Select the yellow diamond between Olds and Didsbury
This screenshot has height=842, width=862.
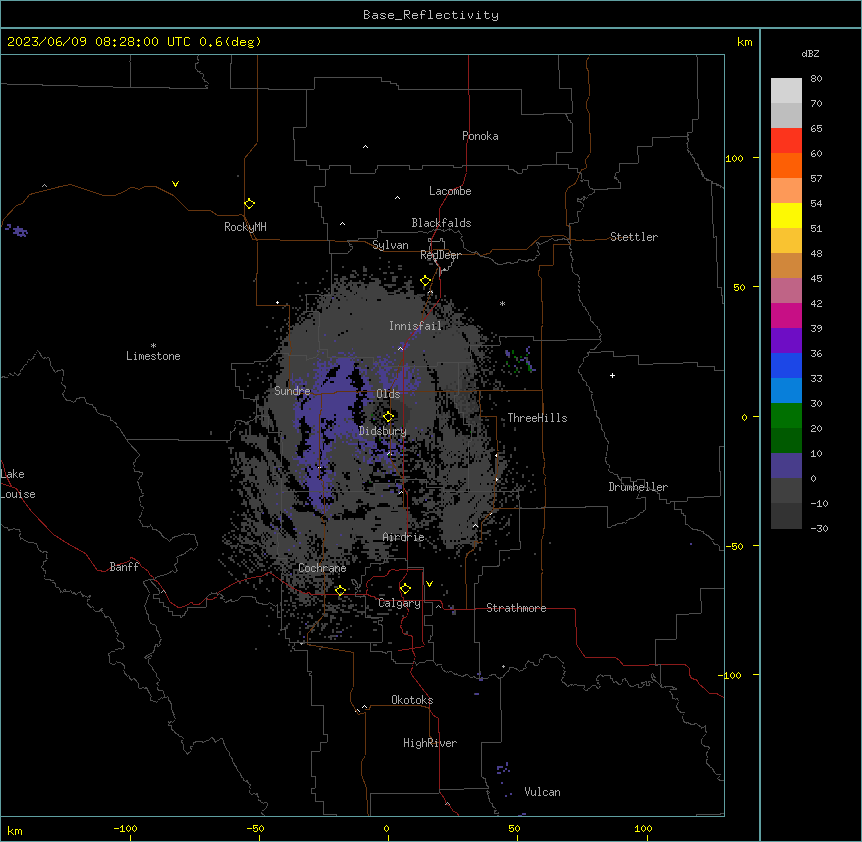tap(388, 417)
